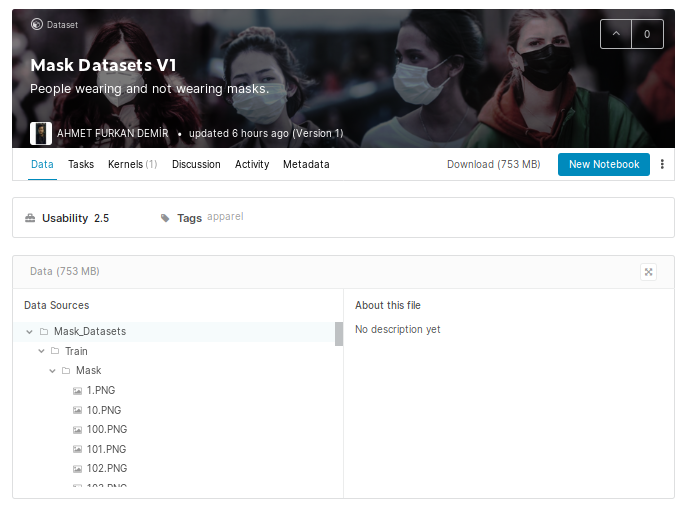
Task: Click the Usability rating icon
Action: point(31,218)
